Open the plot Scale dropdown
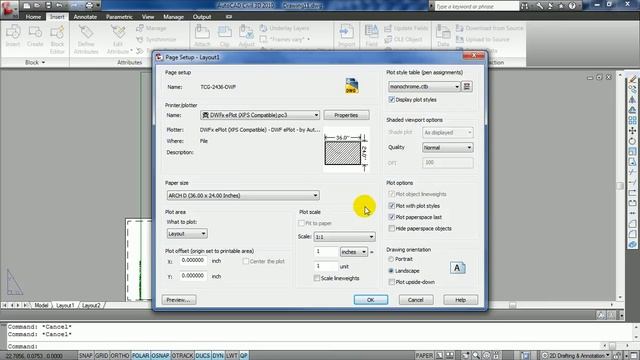The image size is (640, 360). click(344, 237)
